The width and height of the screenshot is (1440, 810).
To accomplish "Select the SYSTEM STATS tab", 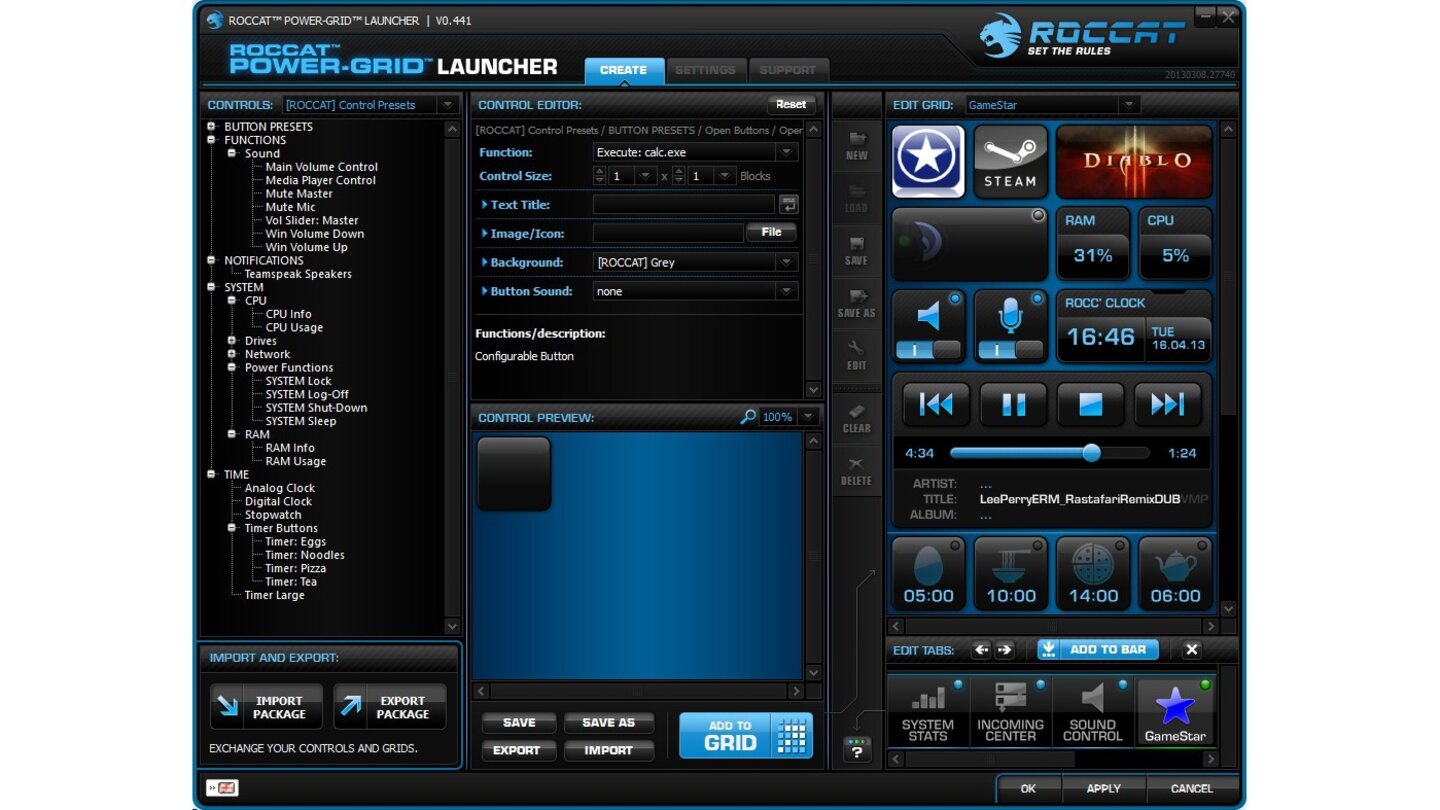I will point(928,712).
